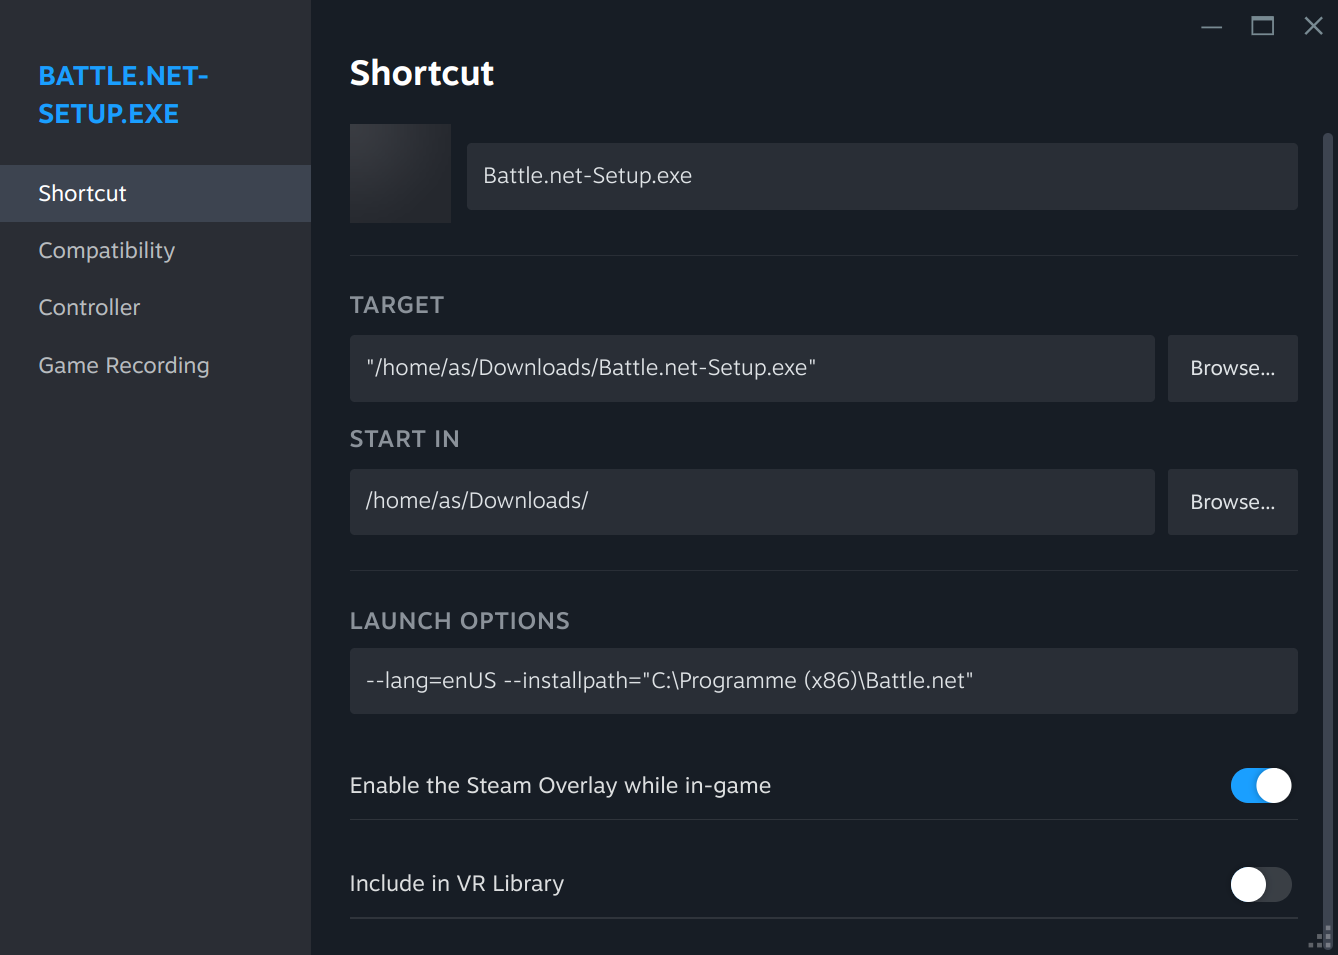Image resolution: width=1338 pixels, height=955 pixels.
Task: Browse for a new TARGET executable
Action: [x=1233, y=368]
